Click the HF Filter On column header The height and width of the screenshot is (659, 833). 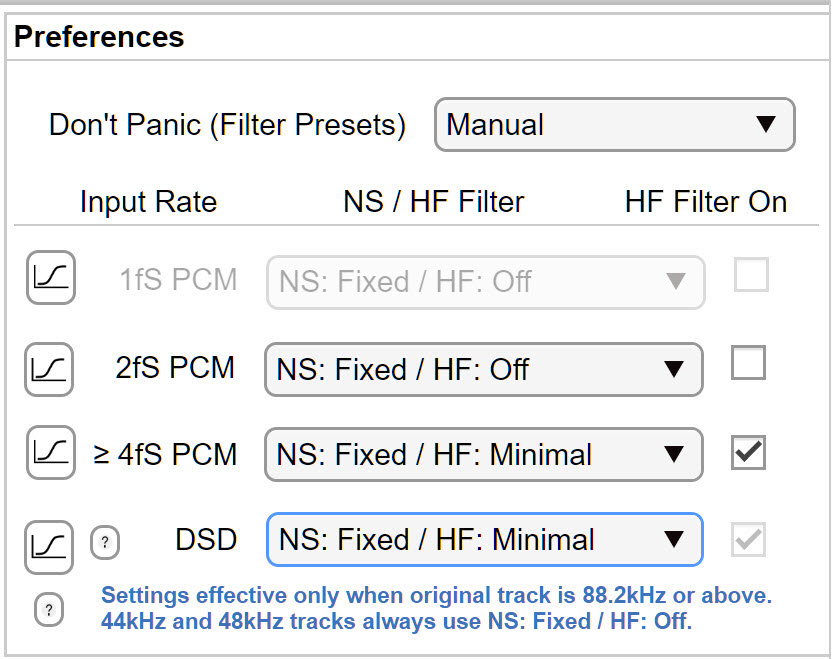(x=705, y=202)
